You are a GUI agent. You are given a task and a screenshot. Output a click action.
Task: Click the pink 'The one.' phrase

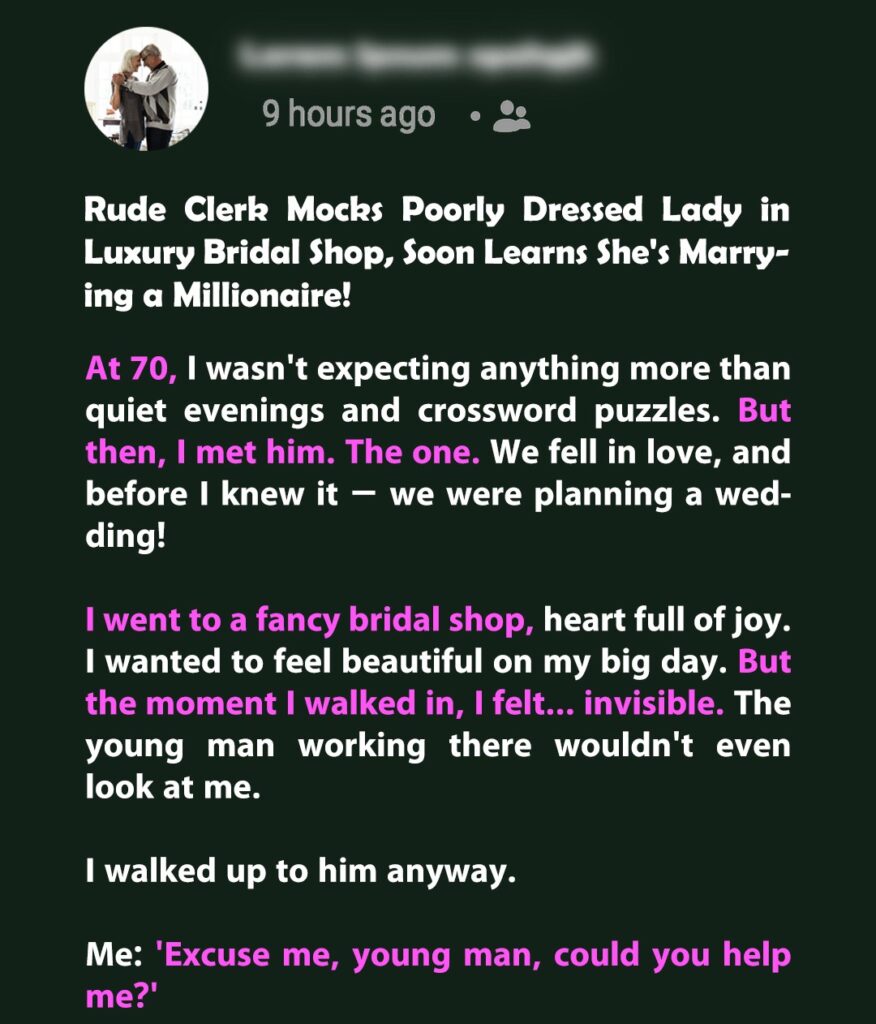(x=413, y=452)
